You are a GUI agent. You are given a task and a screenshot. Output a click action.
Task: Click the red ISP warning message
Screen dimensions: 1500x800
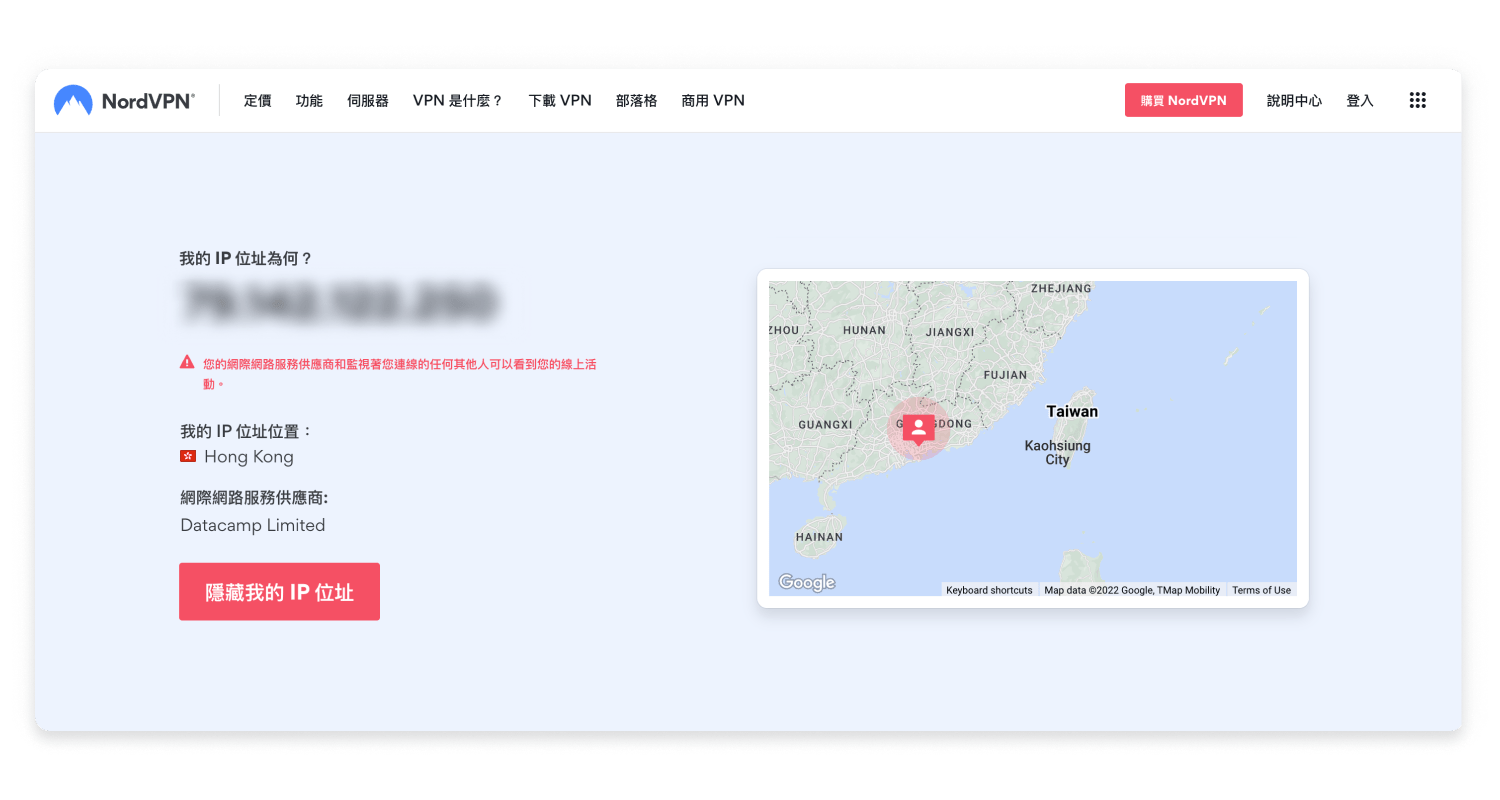click(x=400, y=373)
